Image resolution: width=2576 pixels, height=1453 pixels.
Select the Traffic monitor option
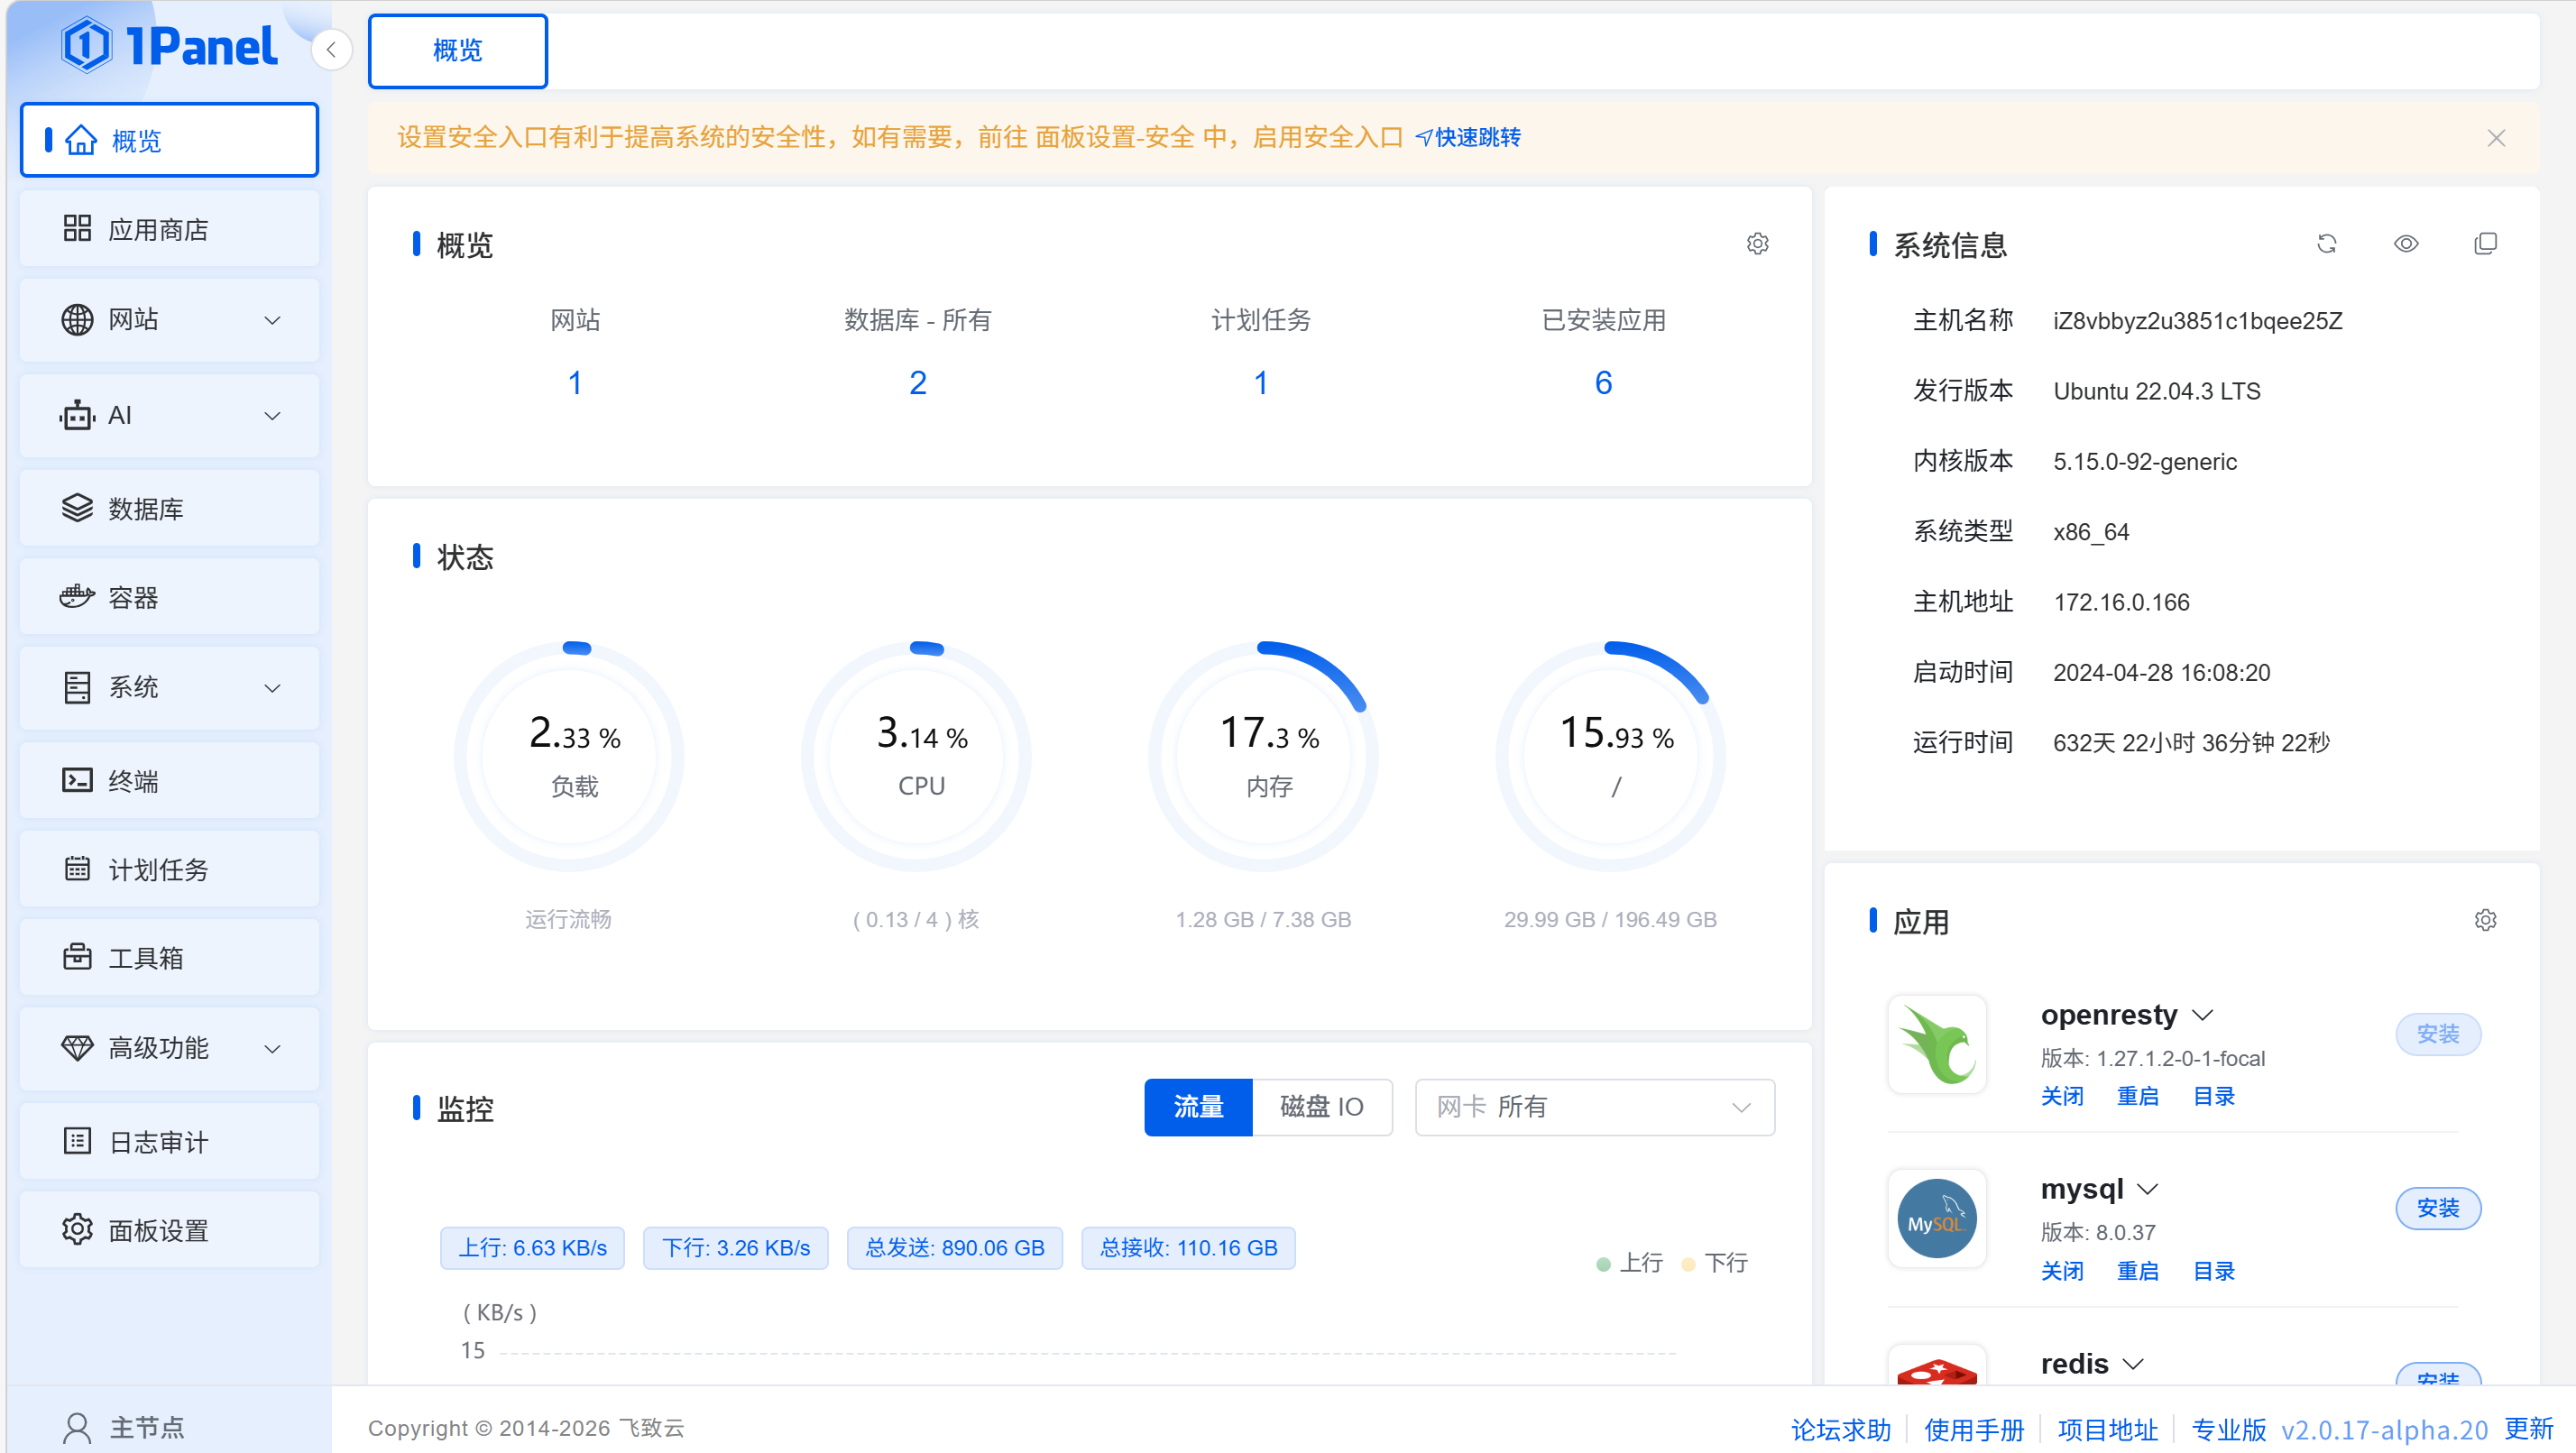pos(1198,1107)
